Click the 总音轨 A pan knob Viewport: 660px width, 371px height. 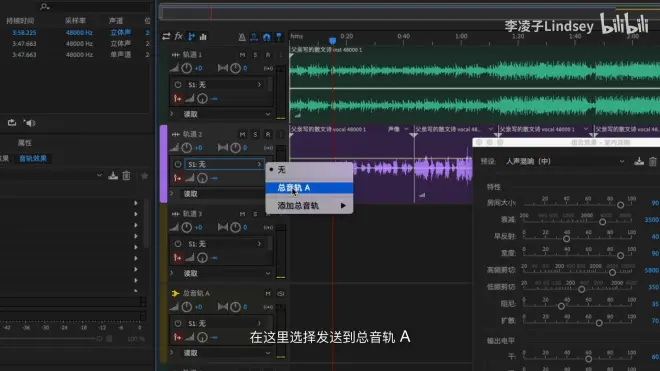pos(235,307)
